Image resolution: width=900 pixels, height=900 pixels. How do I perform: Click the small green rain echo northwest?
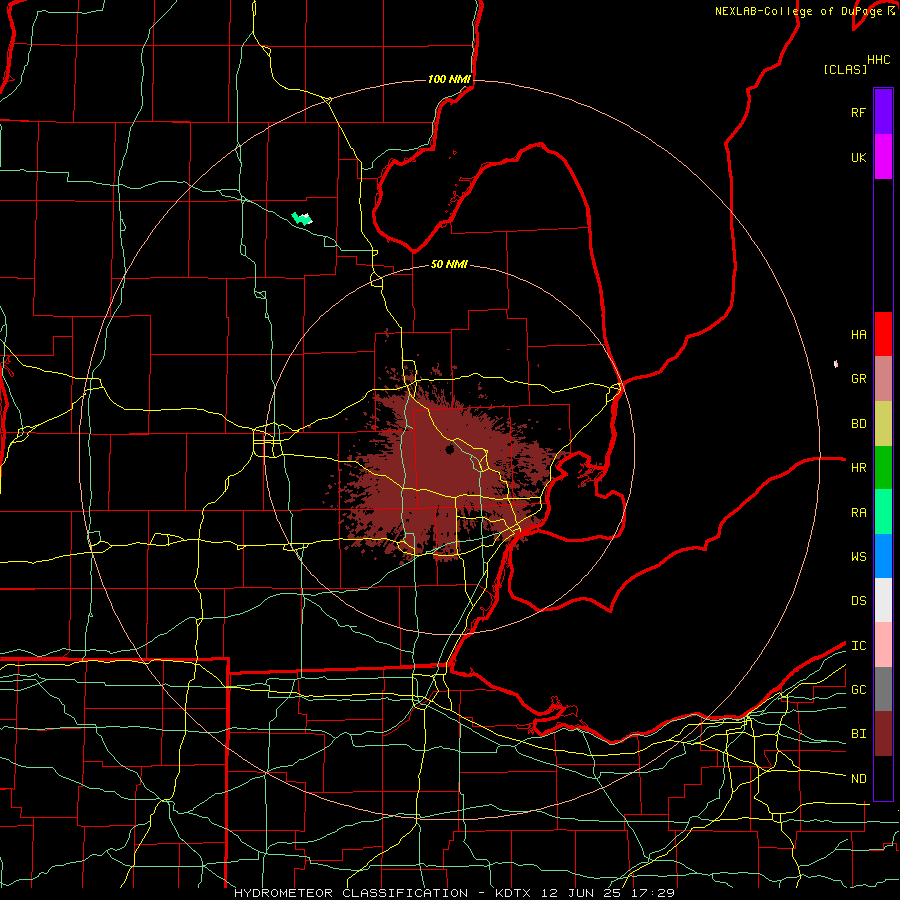[x=301, y=218]
